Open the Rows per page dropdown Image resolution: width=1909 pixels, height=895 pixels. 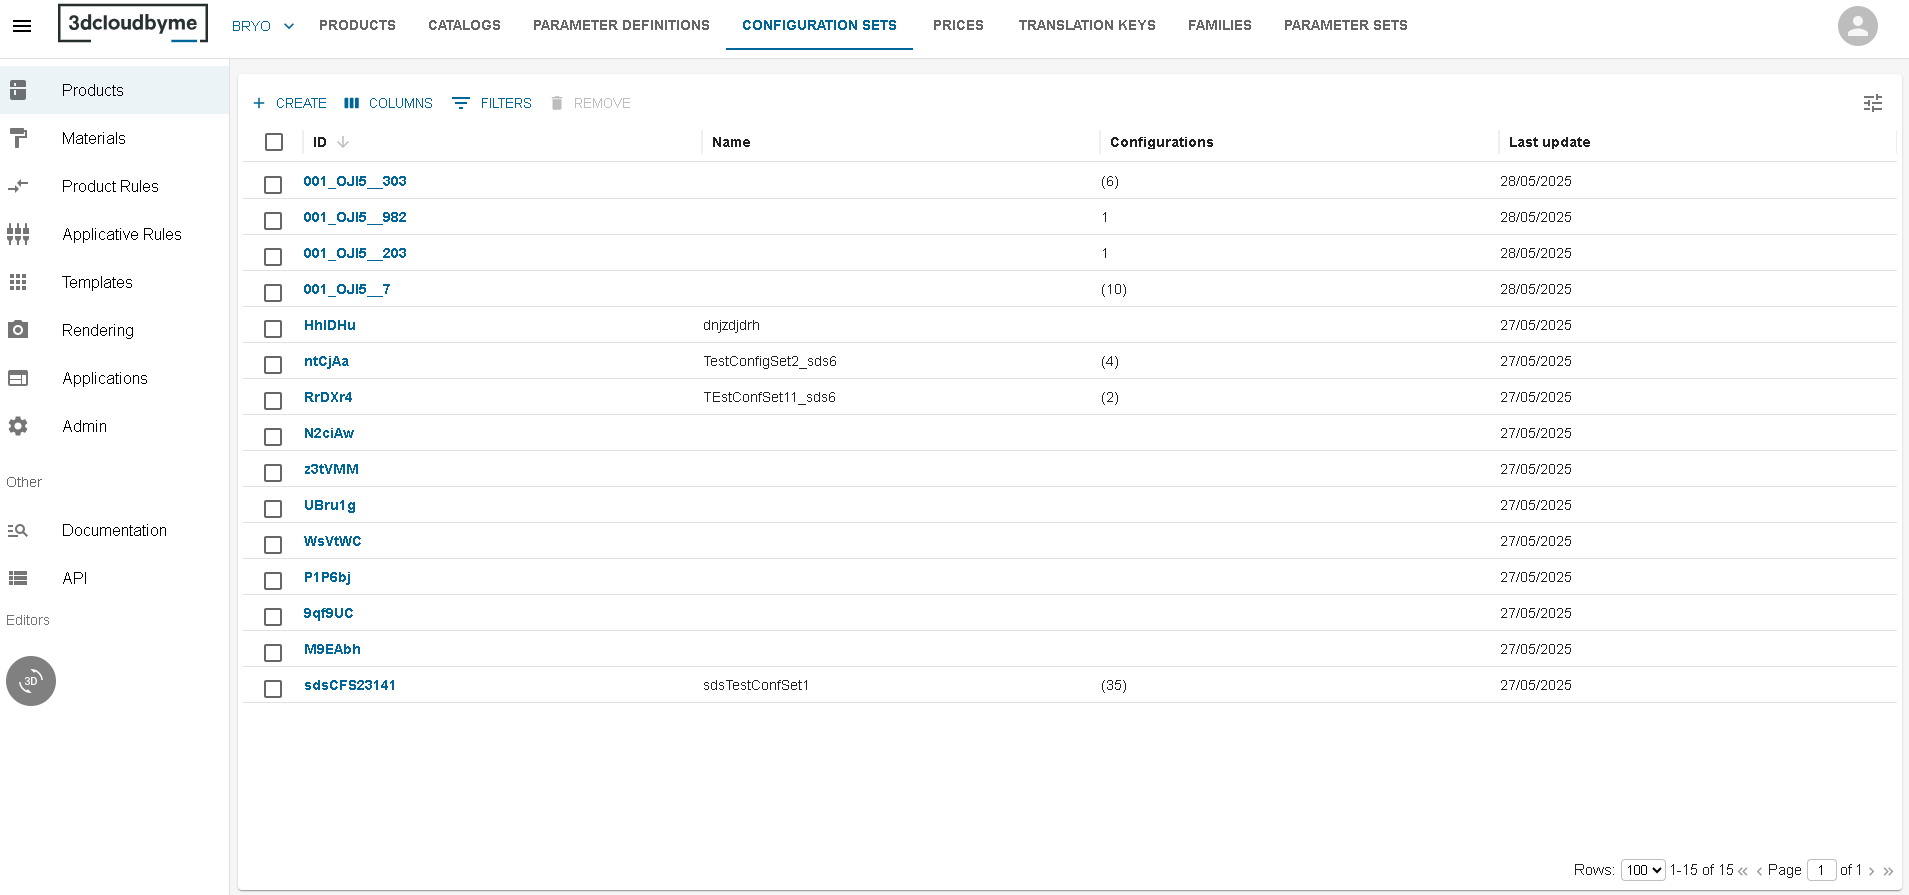click(x=1643, y=870)
